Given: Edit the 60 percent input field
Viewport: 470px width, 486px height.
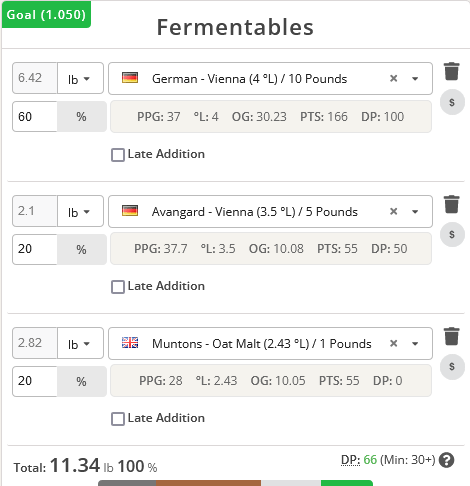Looking at the screenshot, I should pos(35,117).
